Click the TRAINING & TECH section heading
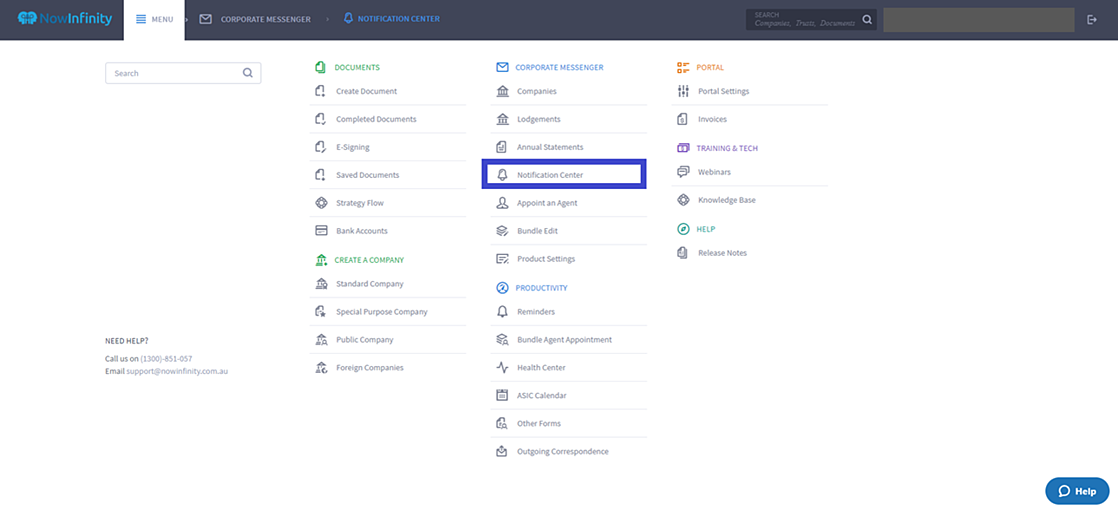Viewport: 1118px width, 510px height. click(727, 148)
